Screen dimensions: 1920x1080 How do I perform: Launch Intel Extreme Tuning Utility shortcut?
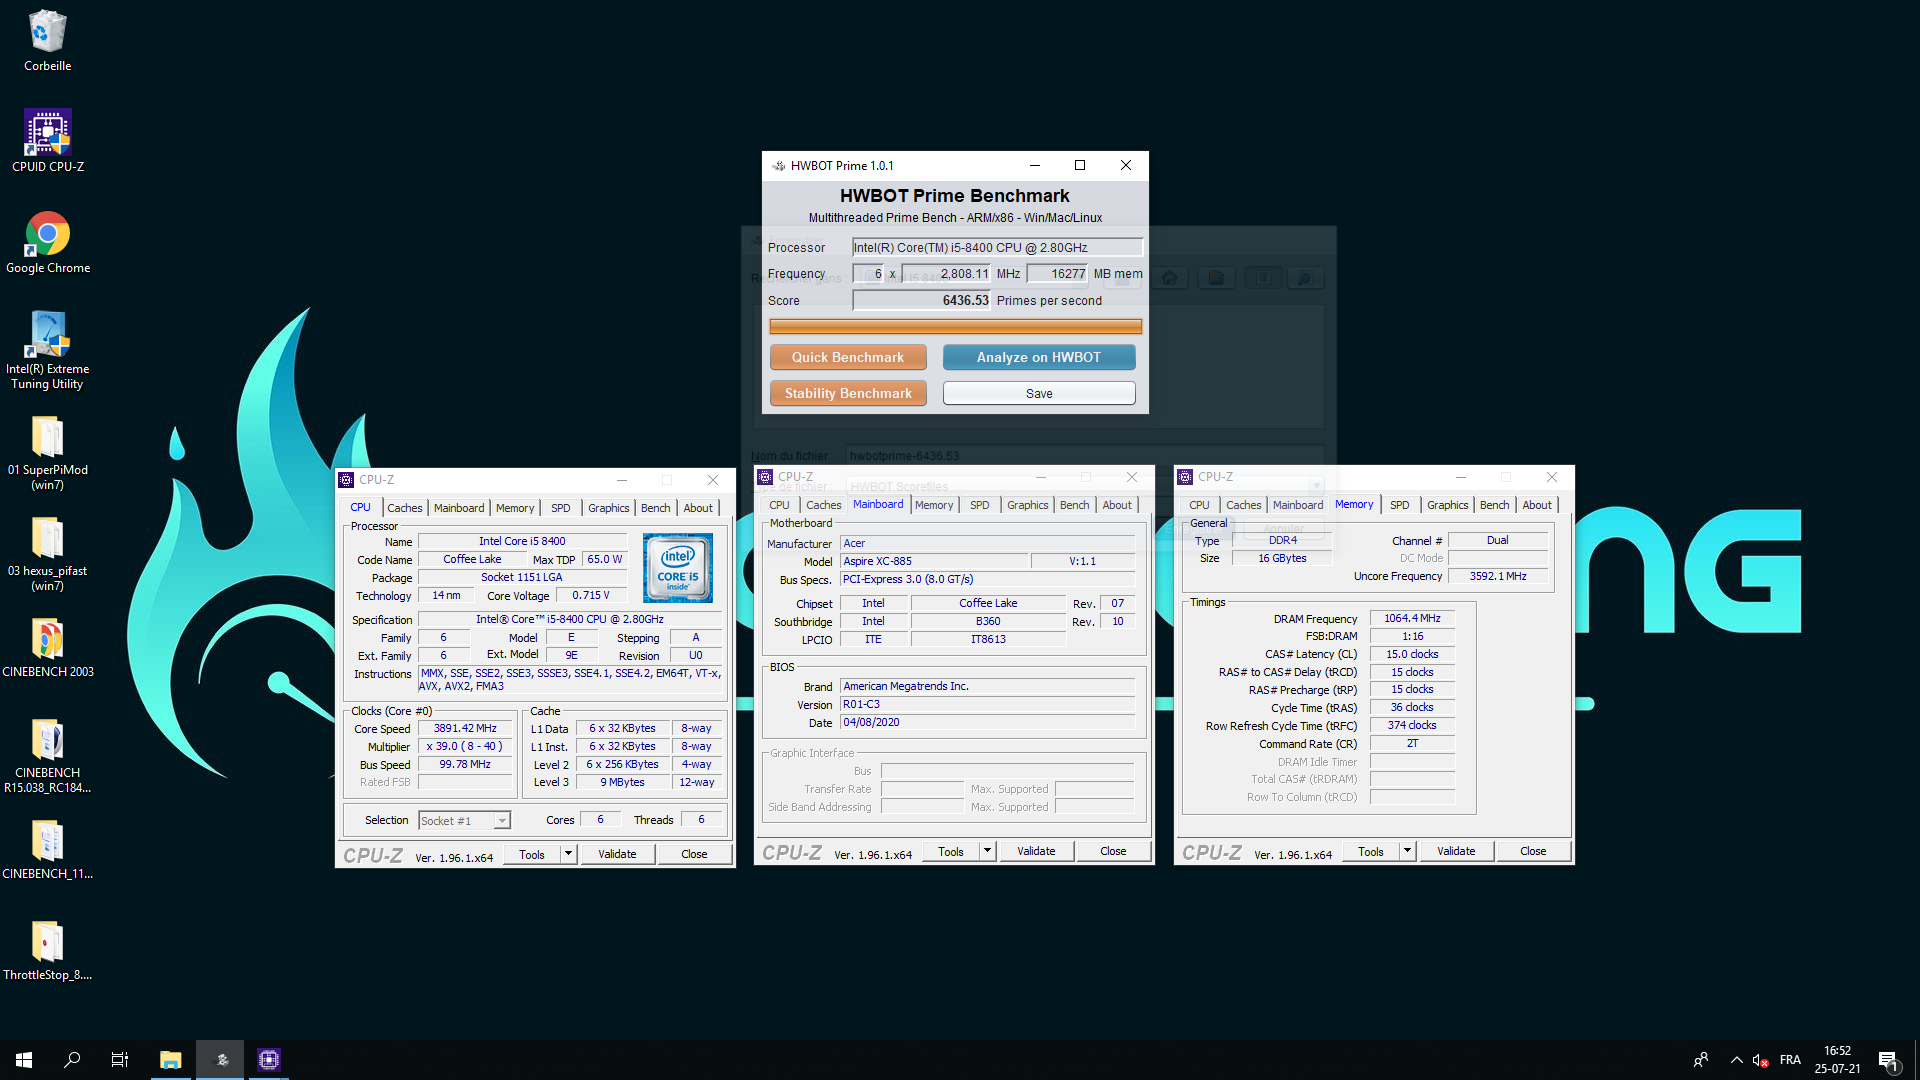pos(47,350)
